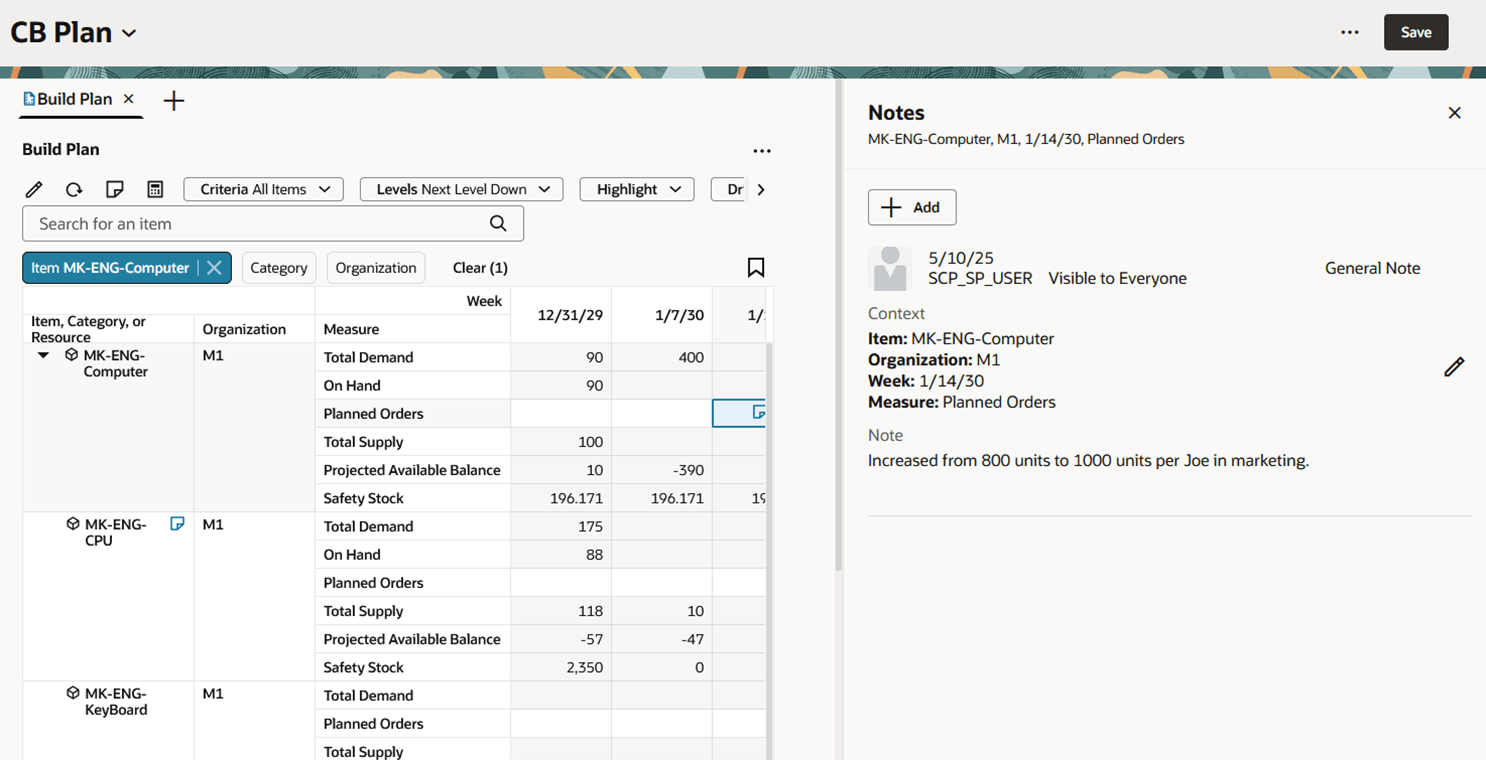Click the note text about Joe in marketing
This screenshot has height=760, width=1486.
point(1088,461)
